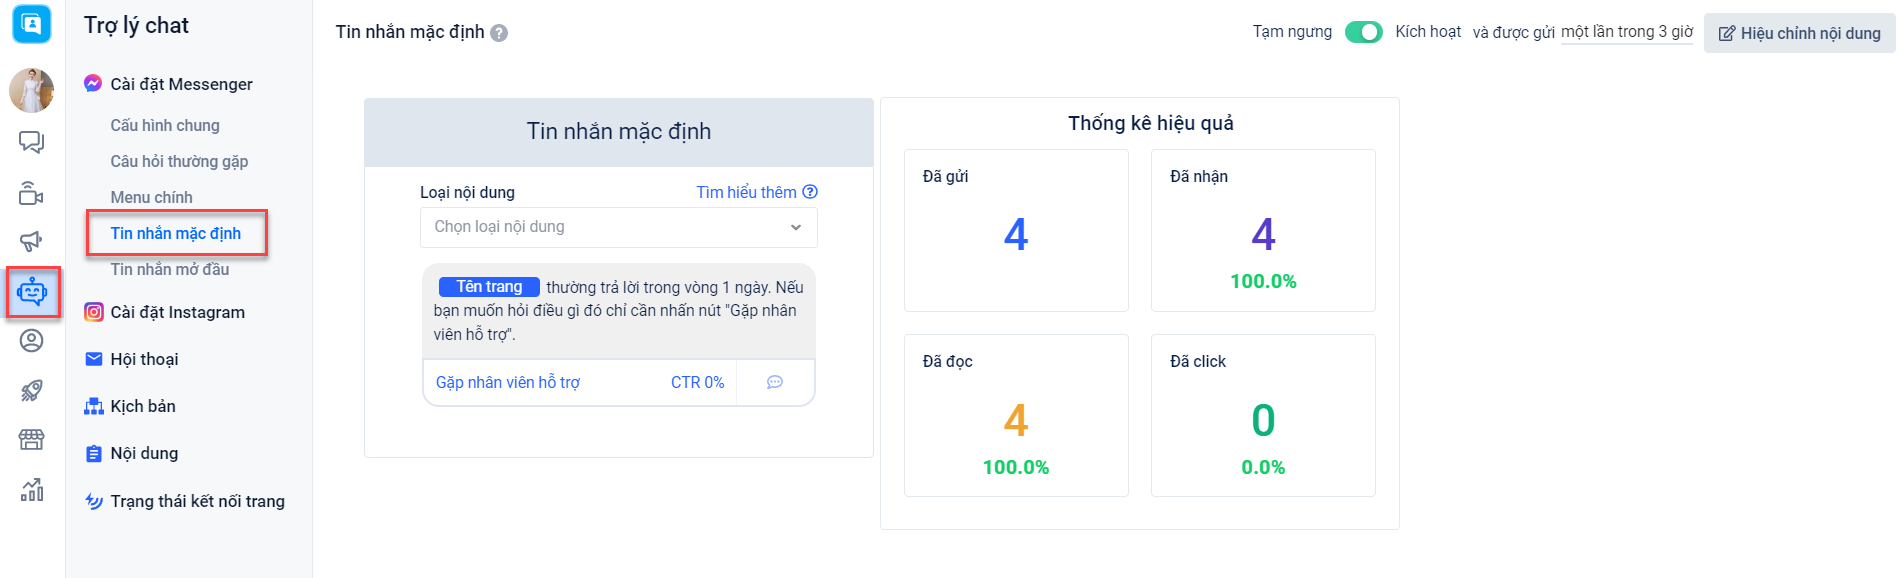Toggle the Kích hoạt activation switch

pos(1363,32)
